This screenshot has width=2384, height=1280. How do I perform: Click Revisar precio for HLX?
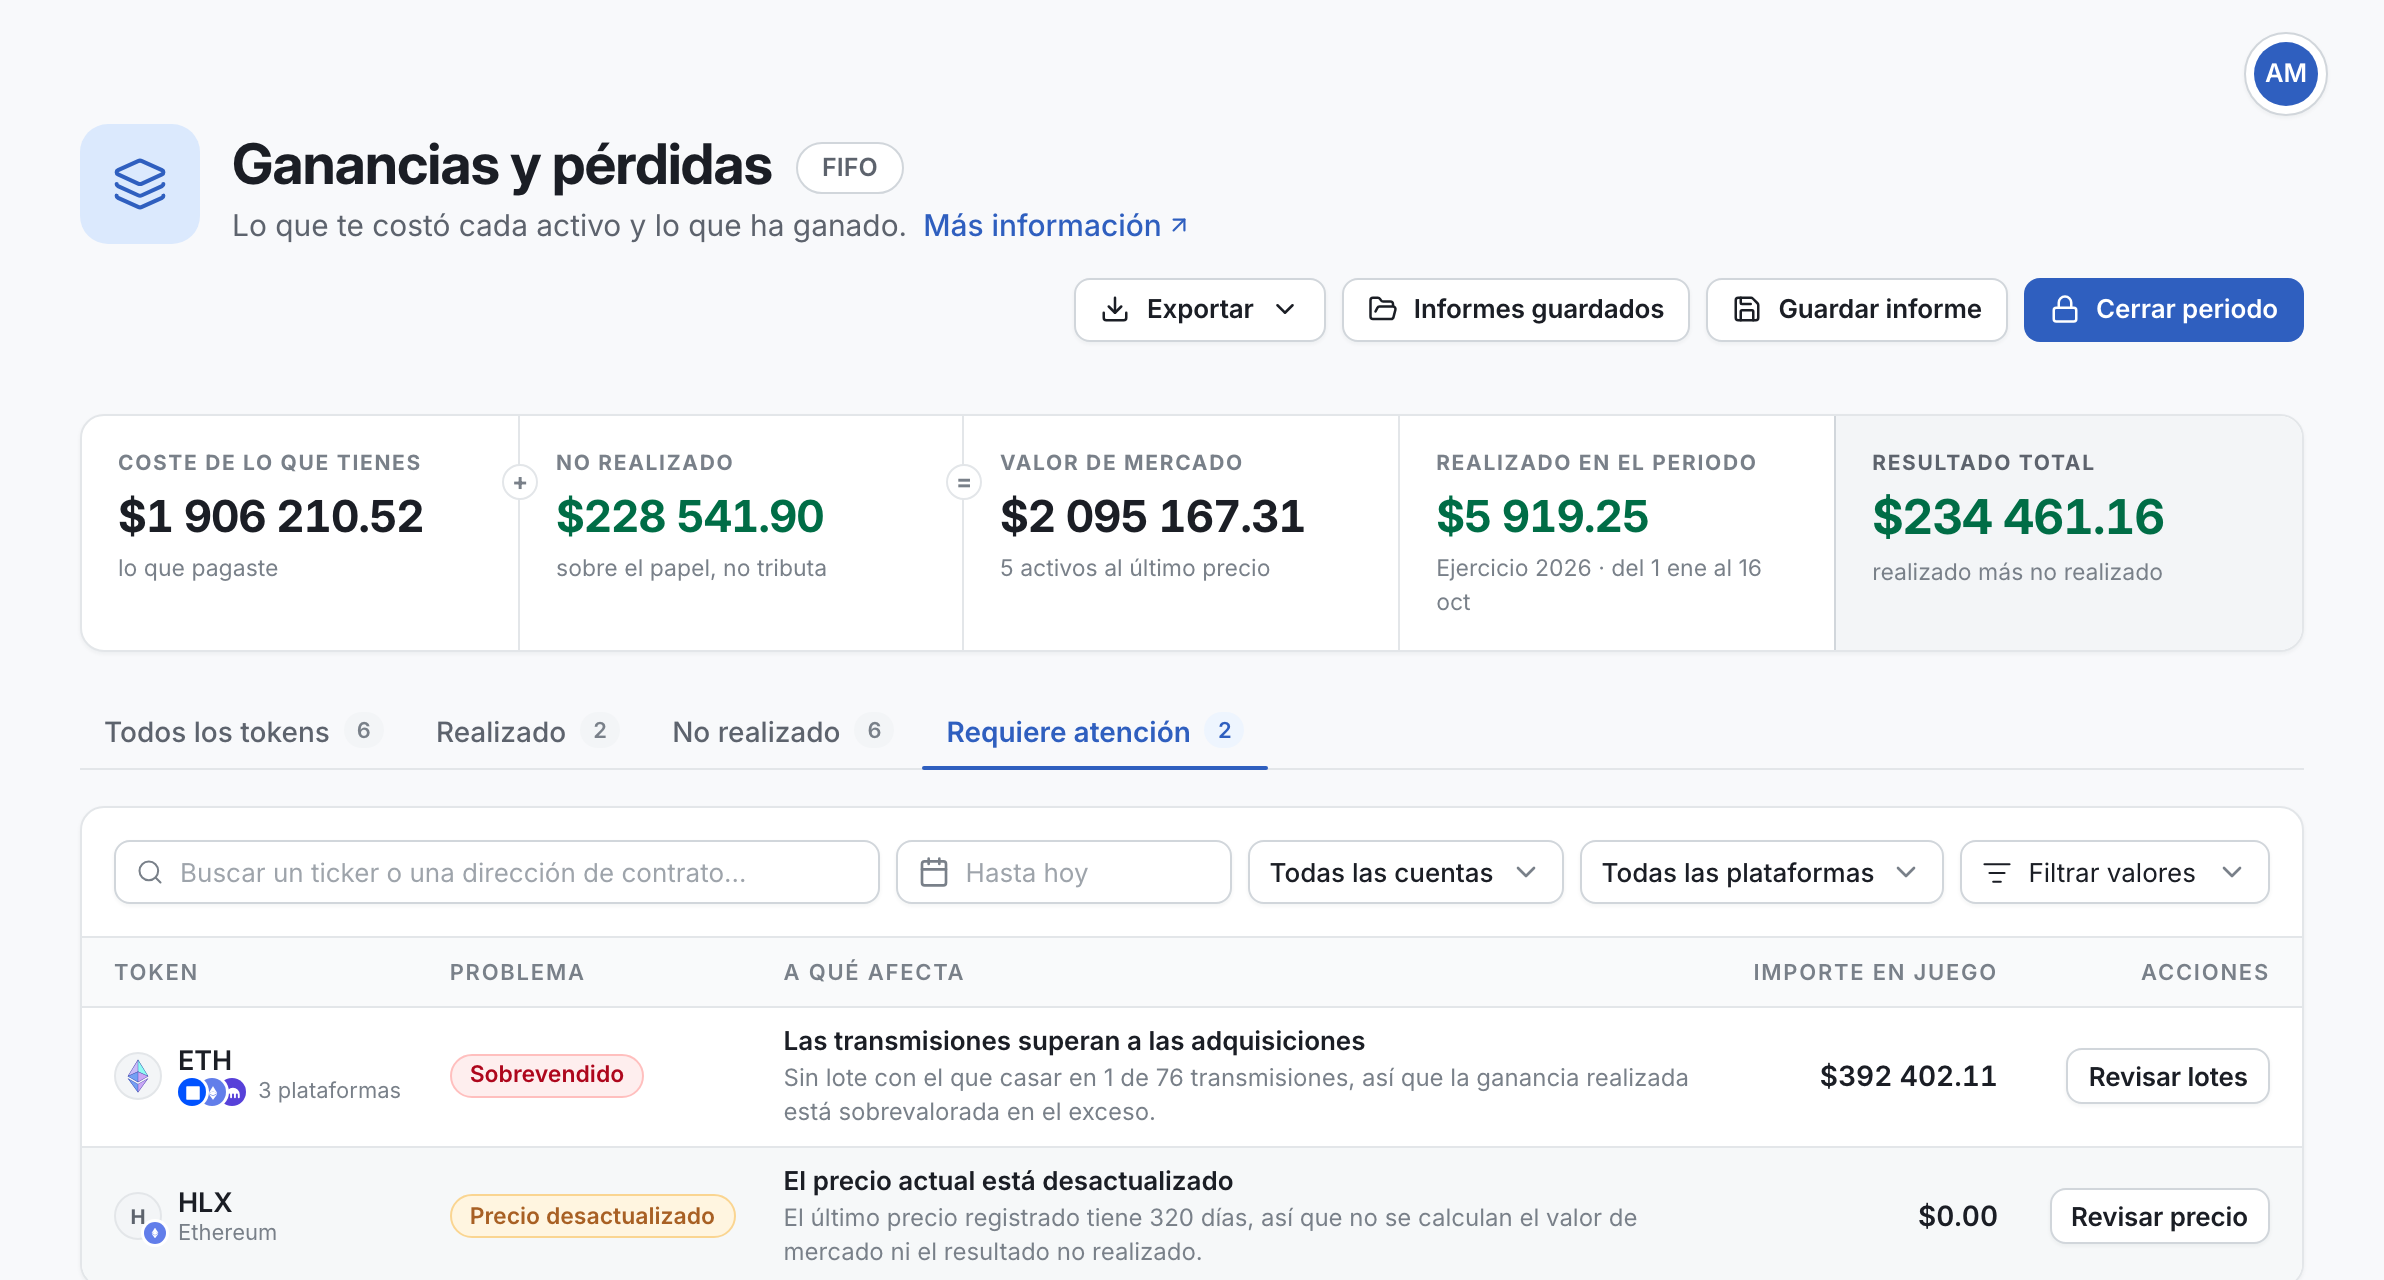point(2159,1216)
